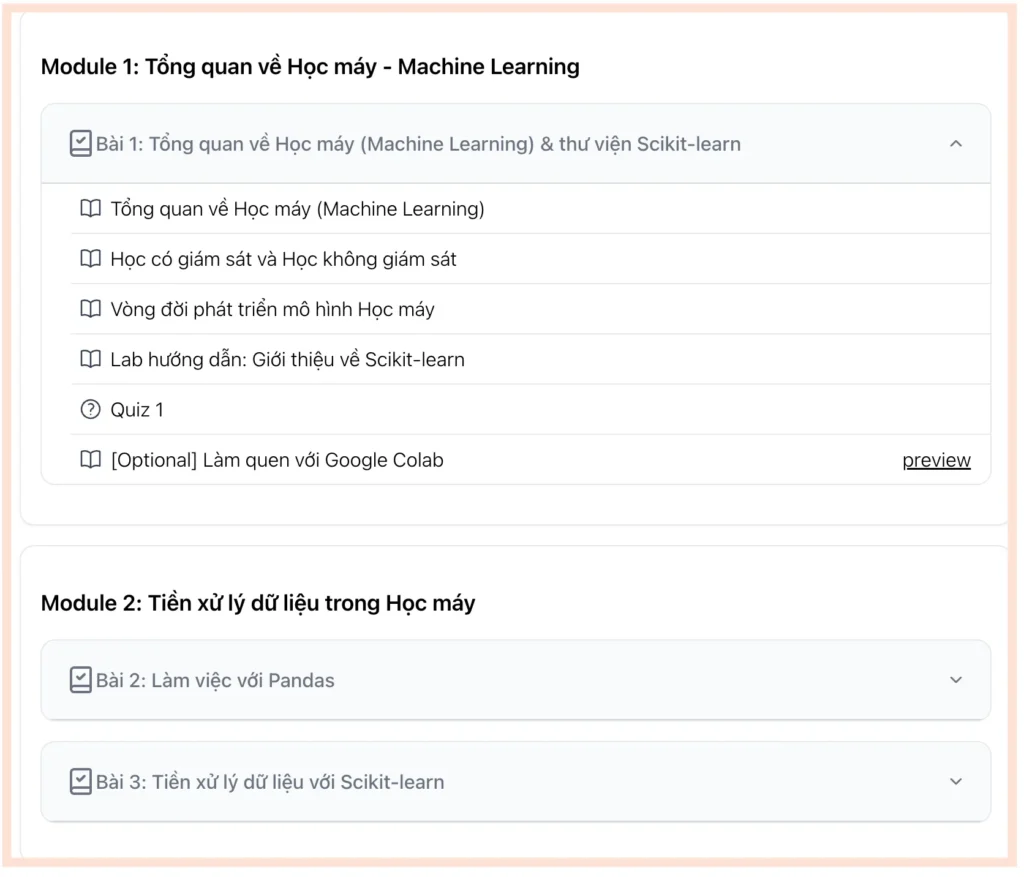
Task: Click book icon beside Lab hướng dẫn
Action: [x=90, y=359]
